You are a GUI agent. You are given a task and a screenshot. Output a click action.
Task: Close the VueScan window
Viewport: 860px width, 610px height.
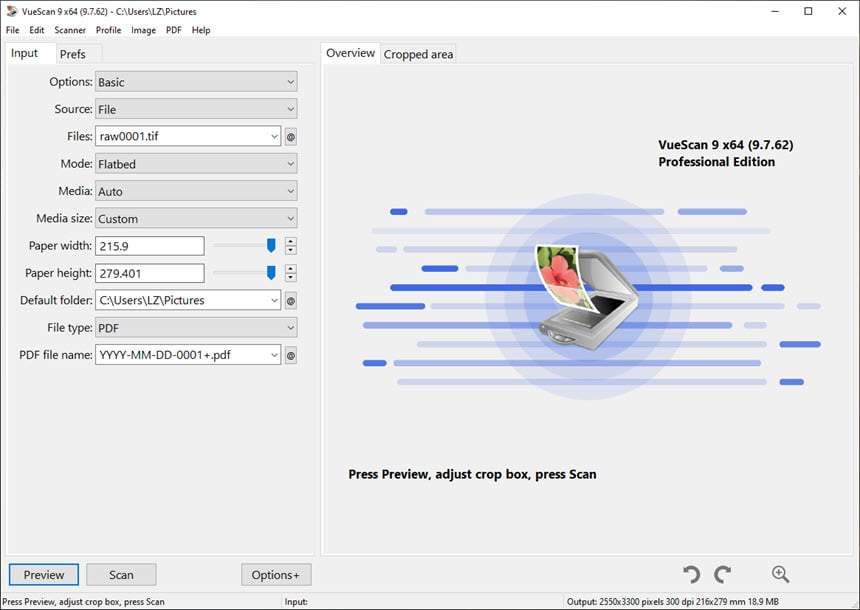coord(842,11)
